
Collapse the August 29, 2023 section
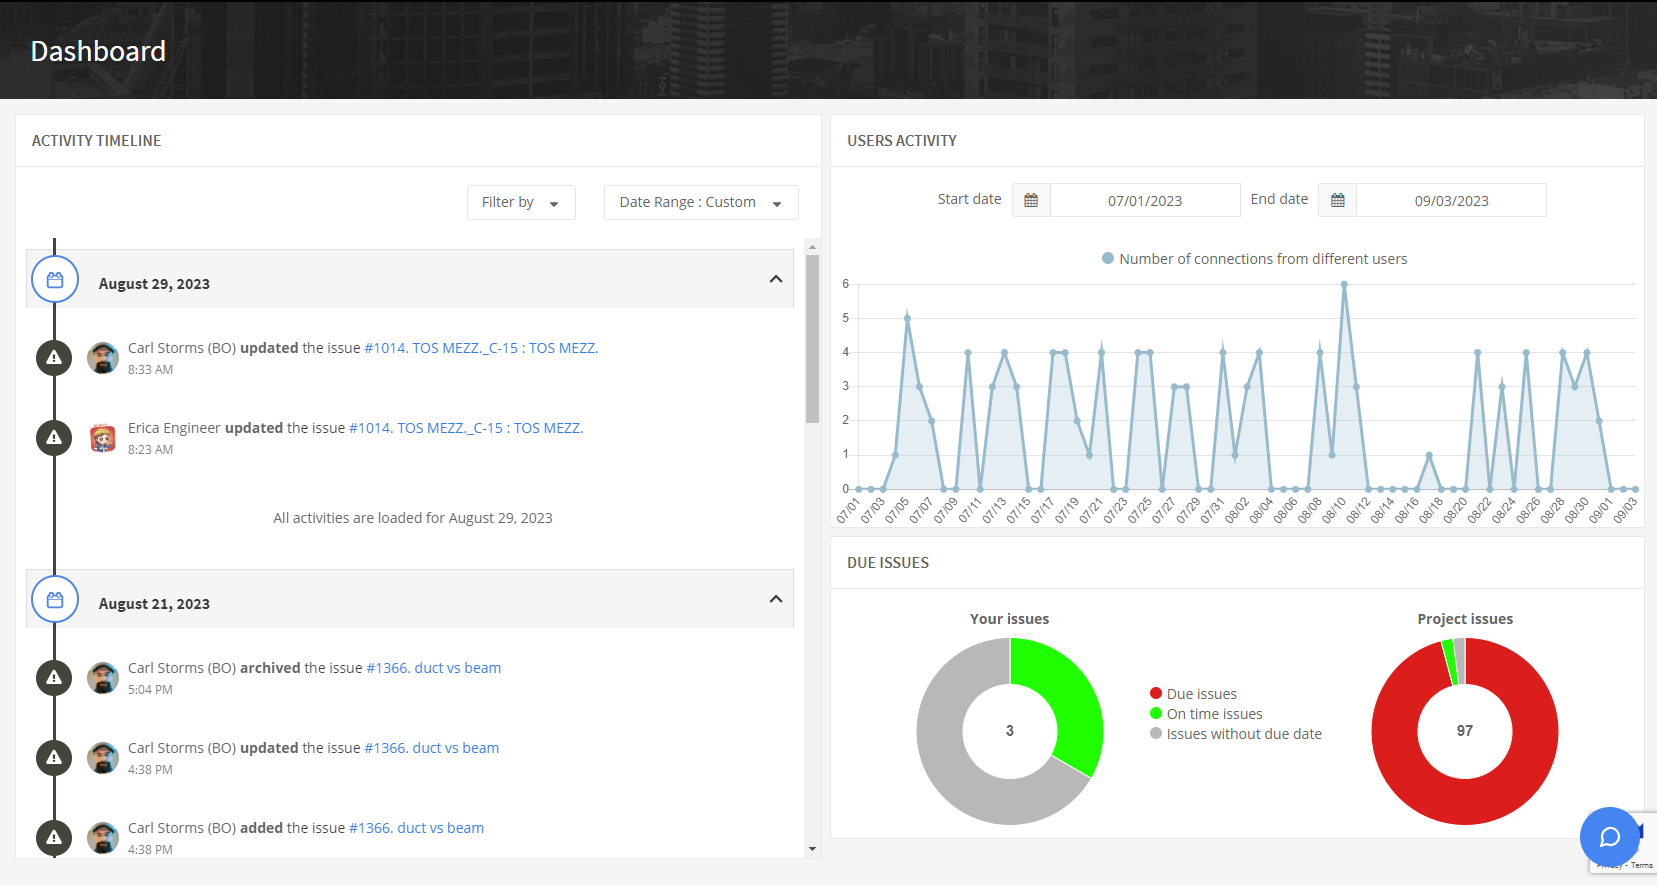775,279
